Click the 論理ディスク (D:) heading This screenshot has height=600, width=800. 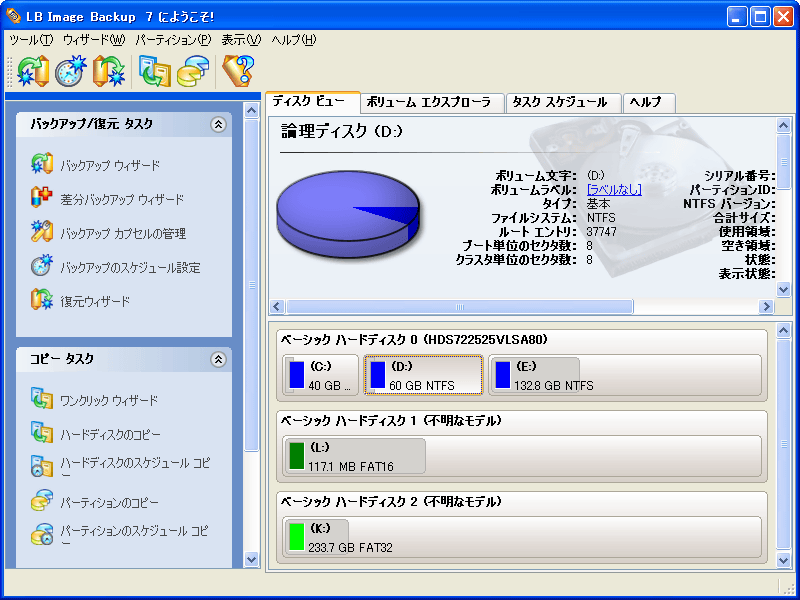coord(342,132)
